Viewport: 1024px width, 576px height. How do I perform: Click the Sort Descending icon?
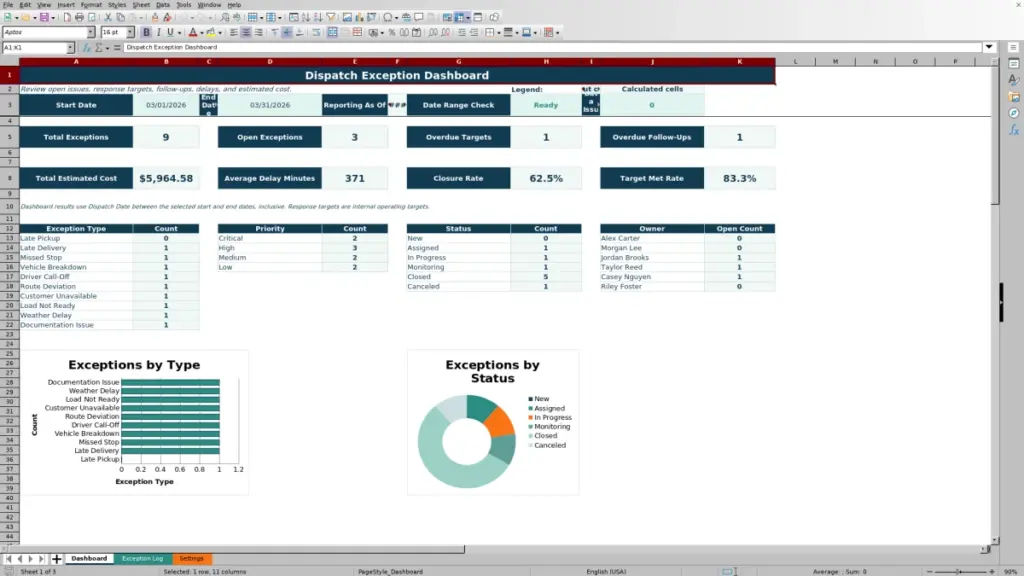click(318, 17)
